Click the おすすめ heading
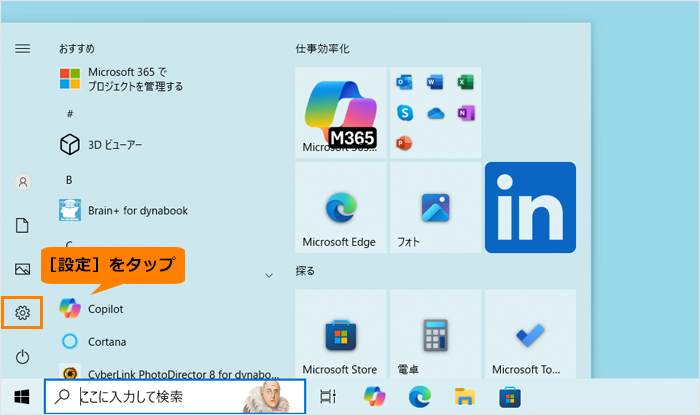The image size is (700, 415). point(77,49)
